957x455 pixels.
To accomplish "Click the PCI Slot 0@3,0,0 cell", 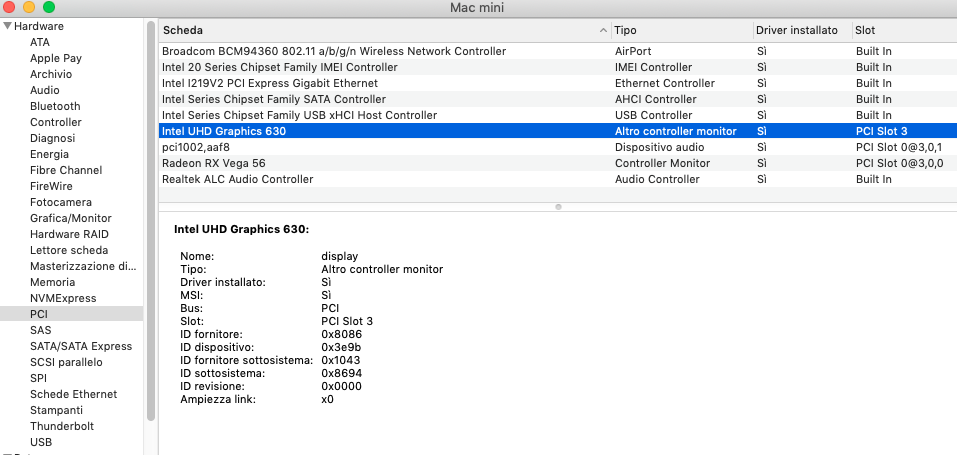I will 900,163.
